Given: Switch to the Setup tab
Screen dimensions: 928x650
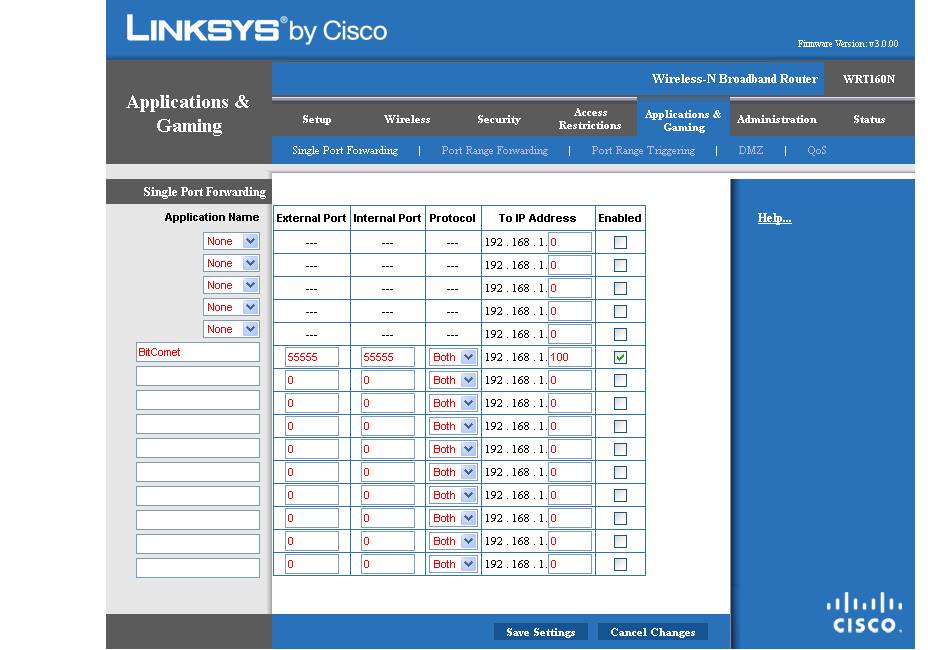Looking at the screenshot, I should tap(317, 119).
